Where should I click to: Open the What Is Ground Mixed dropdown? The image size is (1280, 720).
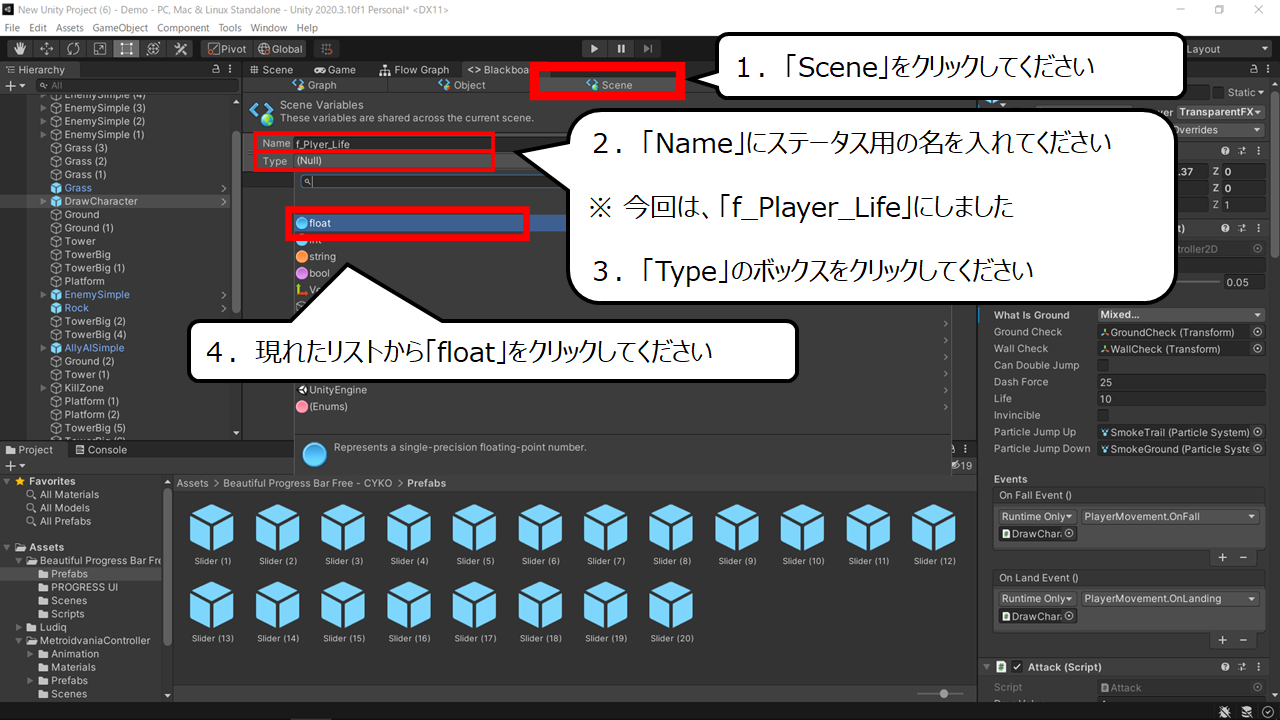(x=1181, y=315)
